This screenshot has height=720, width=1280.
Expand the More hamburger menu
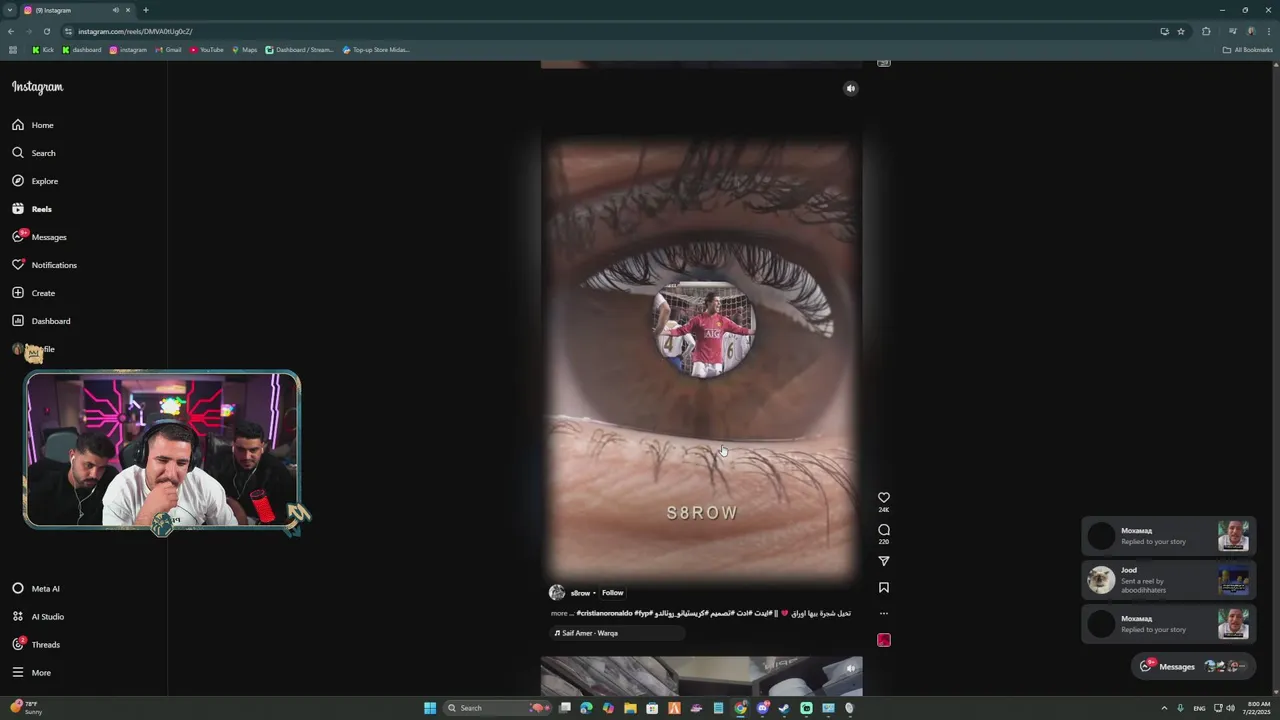tap(31, 673)
